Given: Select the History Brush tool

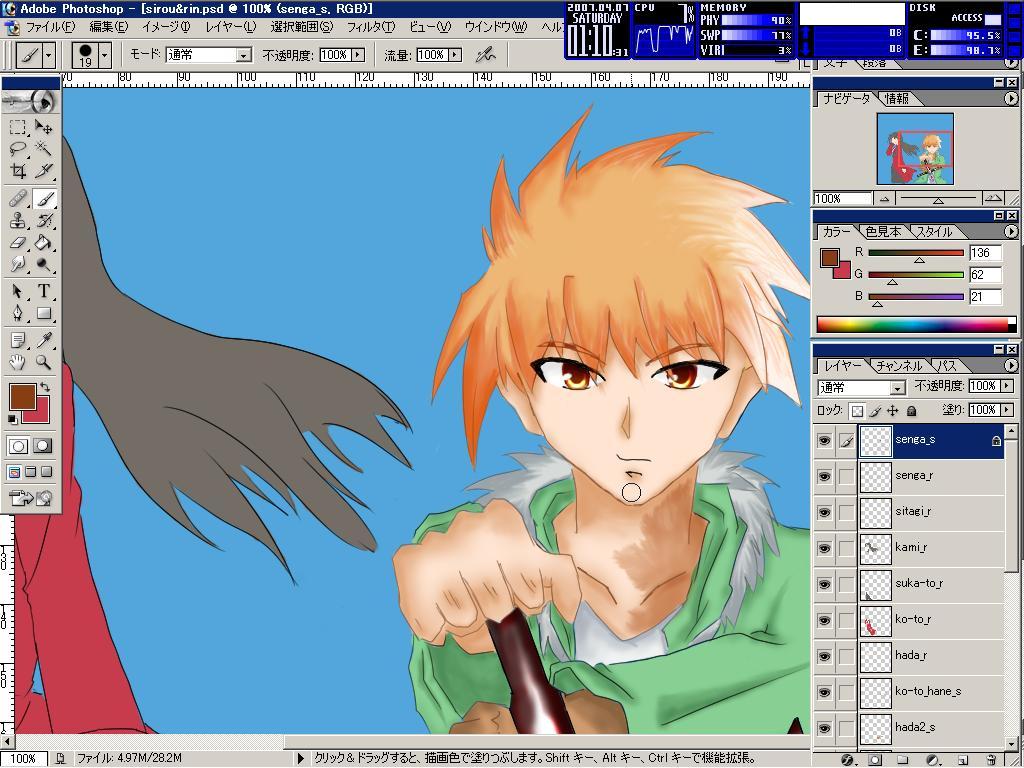Looking at the screenshot, I should pyautogui.click(x=43, y=221).
